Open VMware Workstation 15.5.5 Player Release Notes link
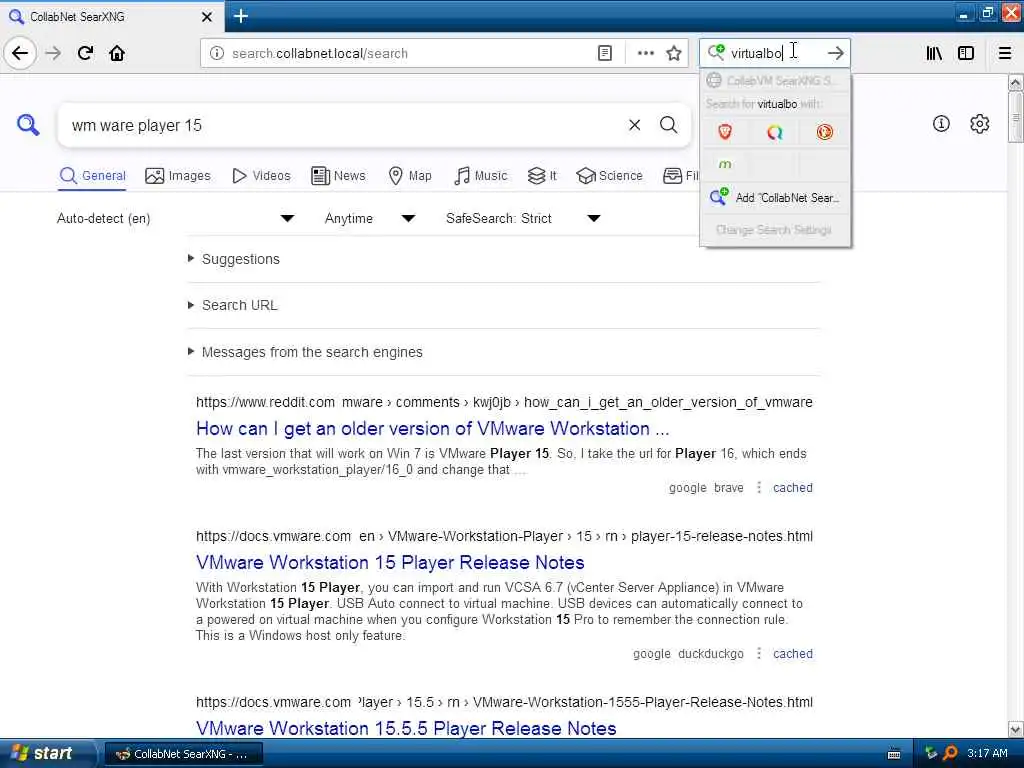The width and height of the screenshot is (1024, 768). [x=406, y=728]
